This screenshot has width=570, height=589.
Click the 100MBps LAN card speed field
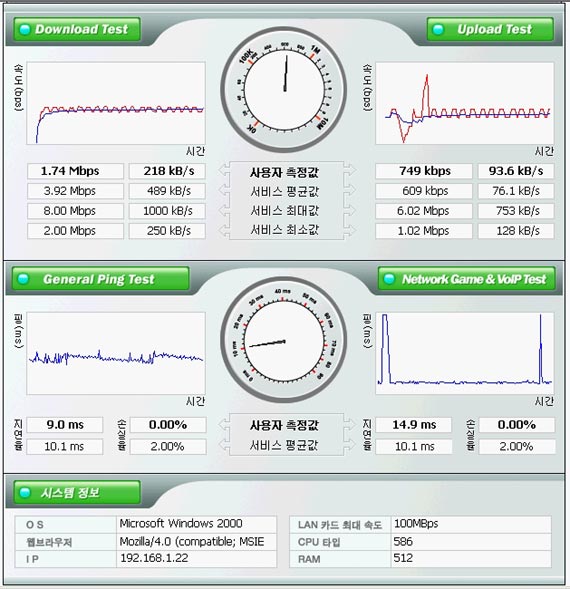coord(471,524)
